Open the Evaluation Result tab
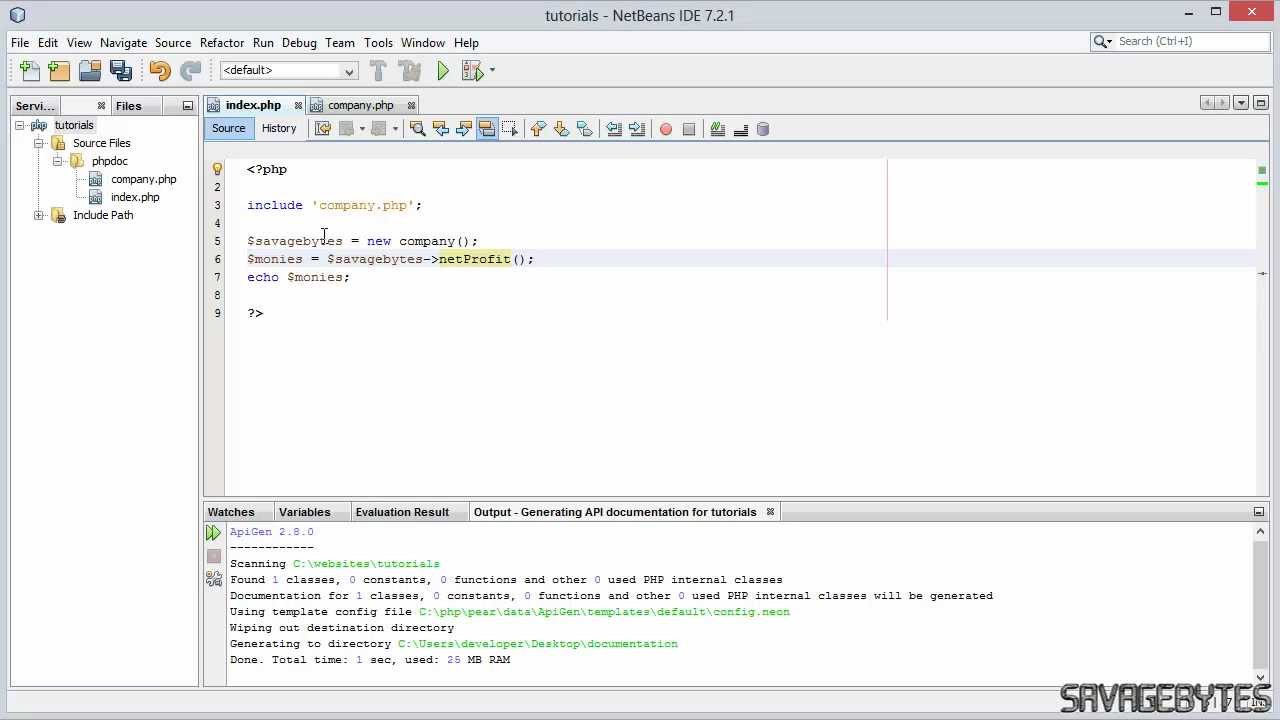Image resolution: width=1280 pixels, height=720 pixels. (402, 512)
